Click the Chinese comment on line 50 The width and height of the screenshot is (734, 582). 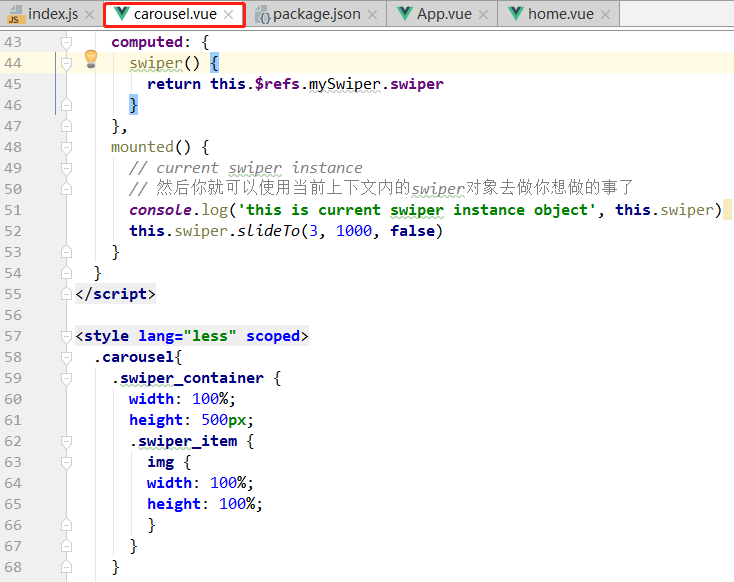coord(381,188)
